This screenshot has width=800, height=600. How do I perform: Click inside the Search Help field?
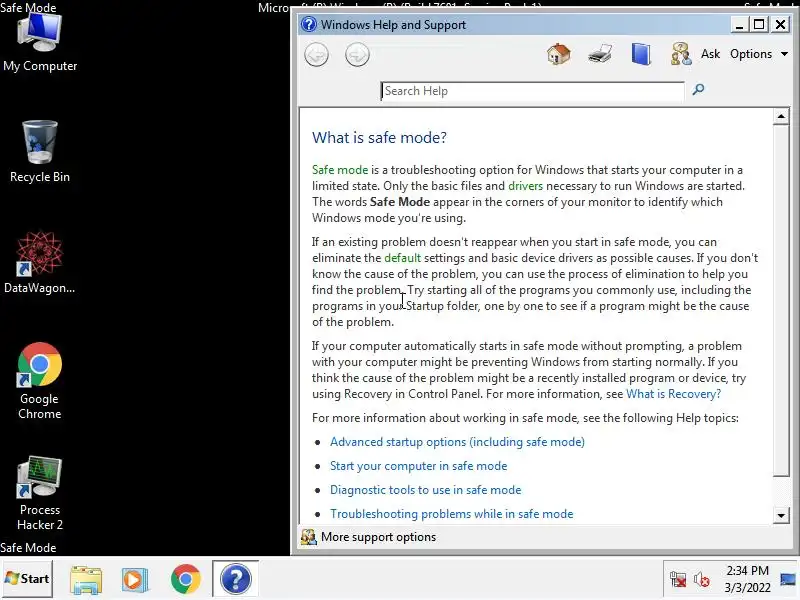click(x=532, y=91)
